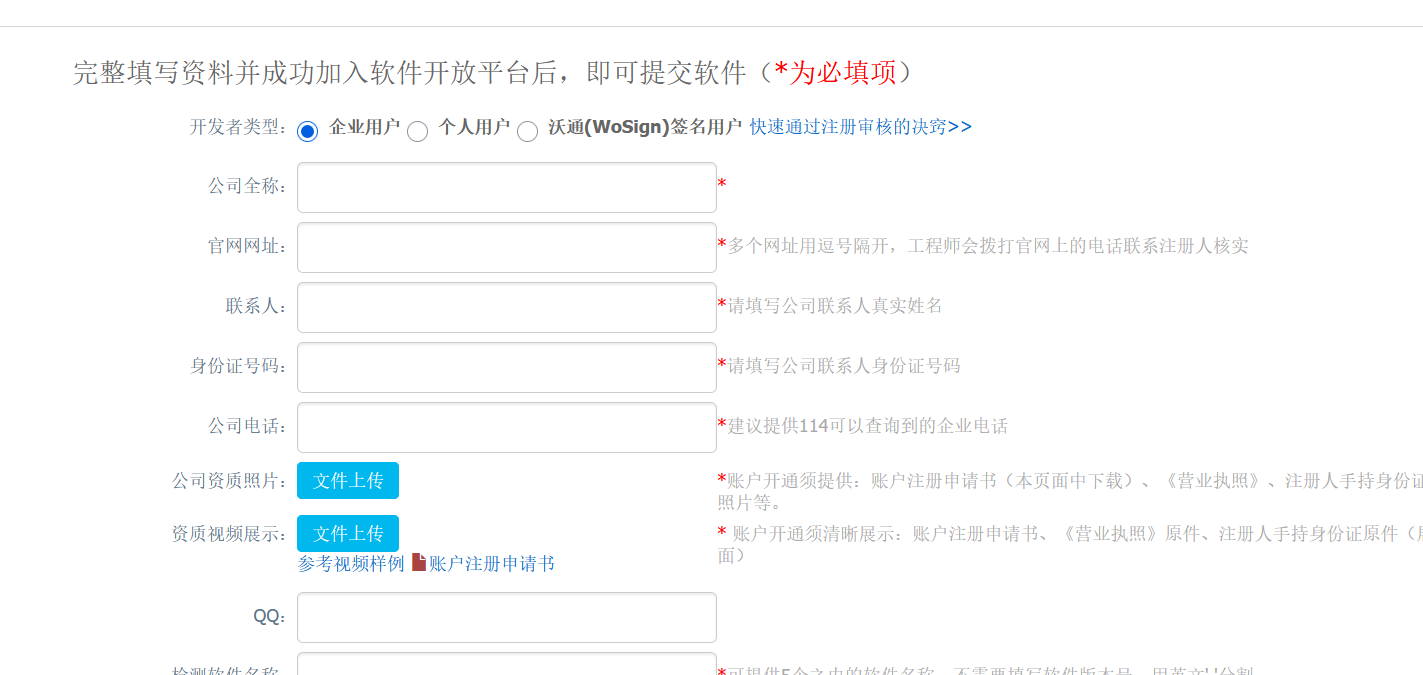Select the 企业用户 radio button
Viewport: 1423px width, 675px height.
coord(308,131)
